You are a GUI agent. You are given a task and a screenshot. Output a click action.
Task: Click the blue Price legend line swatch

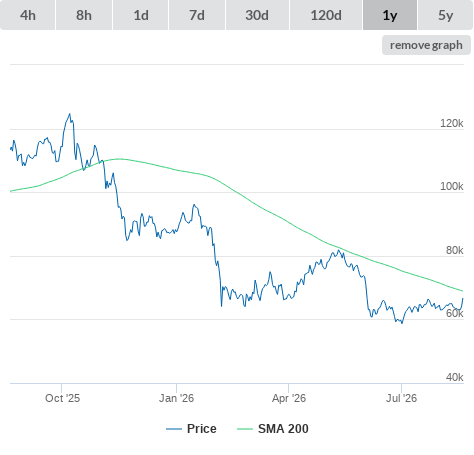pos(174,429)
